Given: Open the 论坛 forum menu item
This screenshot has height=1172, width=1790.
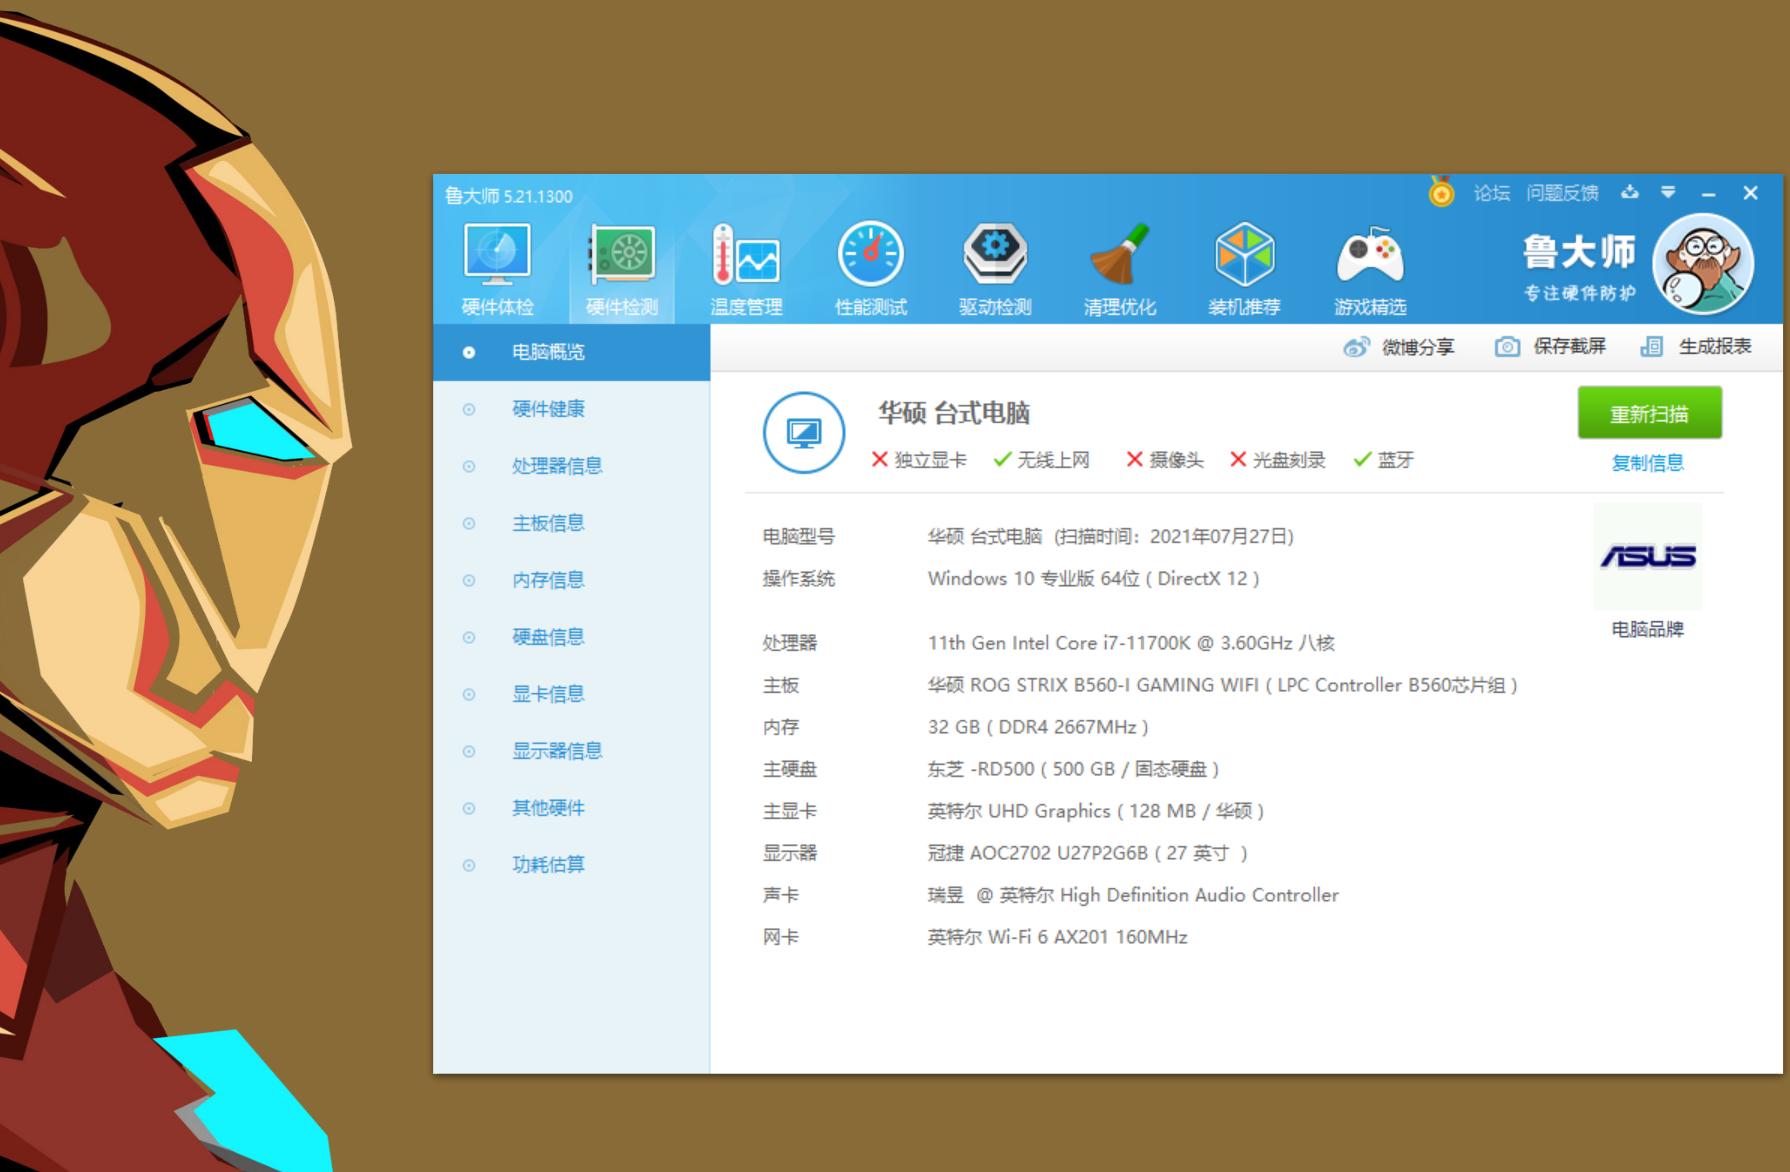Looking at the screenshot, I should click(x=1489, y=193).
